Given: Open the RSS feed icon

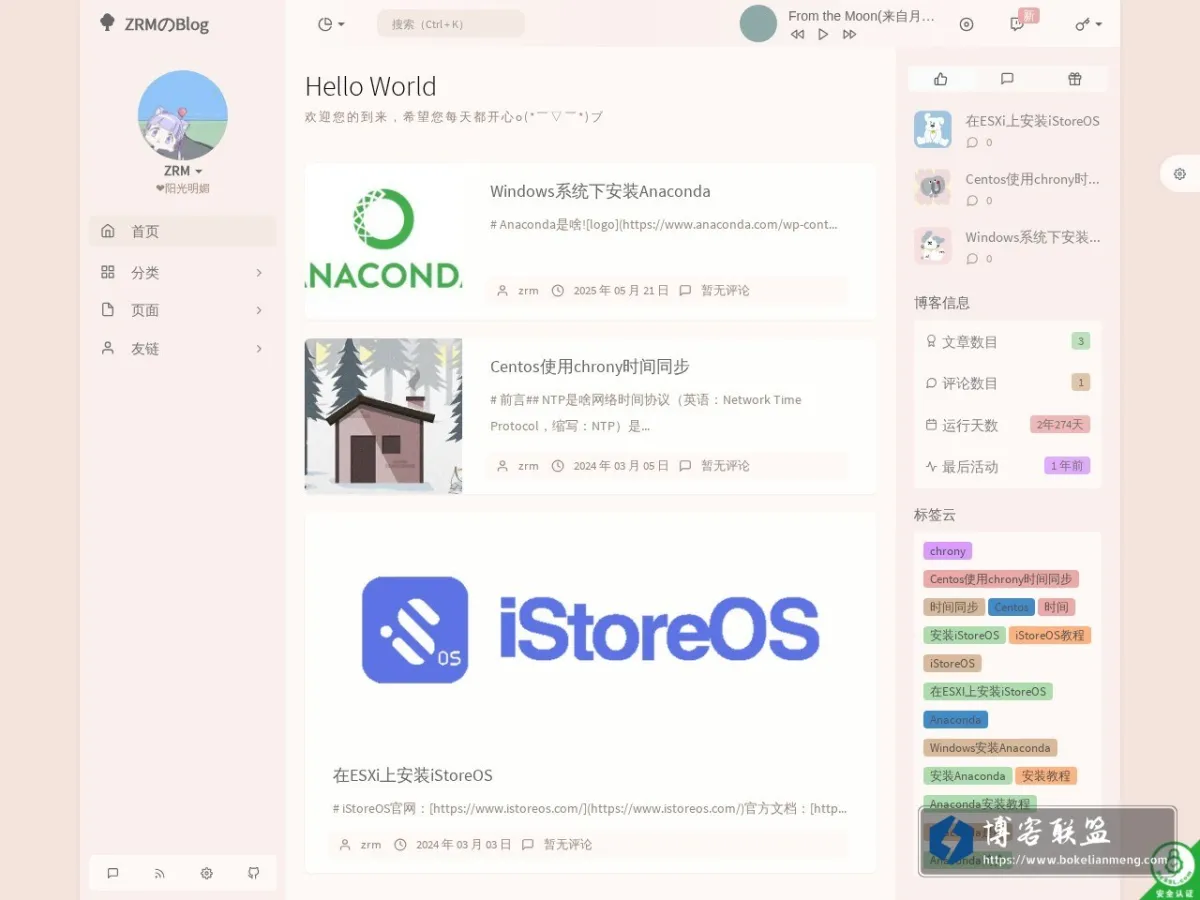Looking at the screenshot, I should [x=160, y=873].
